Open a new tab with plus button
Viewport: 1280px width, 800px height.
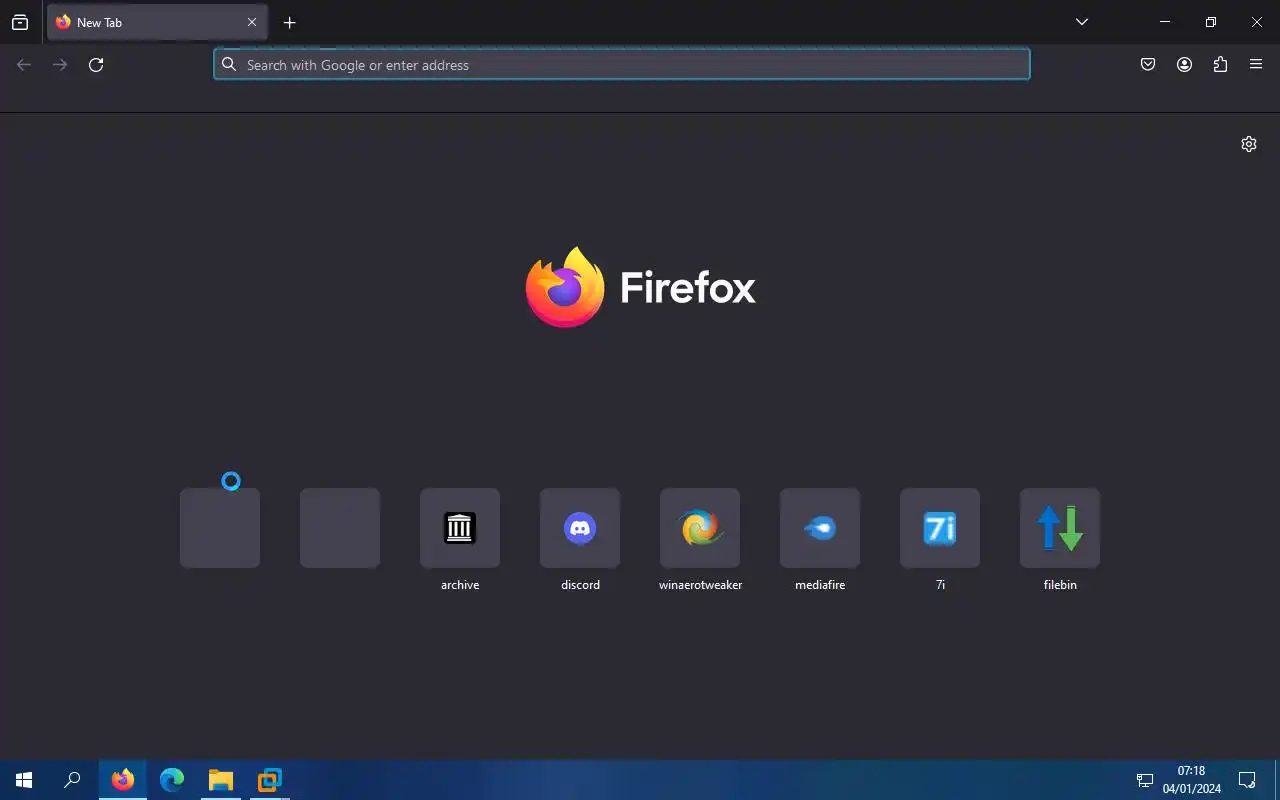pyautogui.click(x=289, y=22)
